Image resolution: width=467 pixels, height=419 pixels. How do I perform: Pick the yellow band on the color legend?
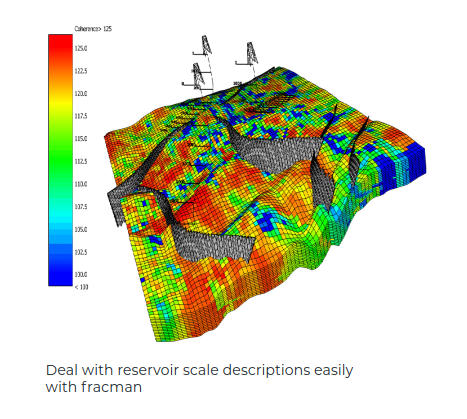60,103
